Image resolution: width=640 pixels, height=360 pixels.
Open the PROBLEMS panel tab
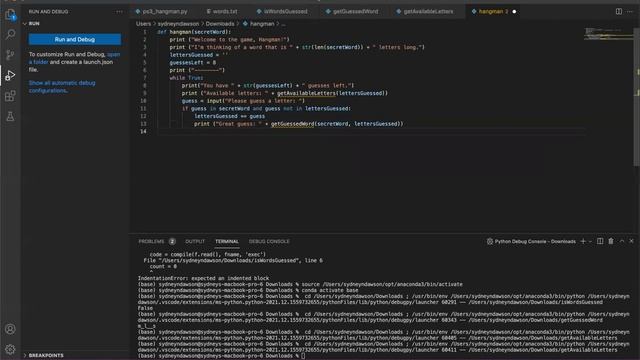[151, 242]
